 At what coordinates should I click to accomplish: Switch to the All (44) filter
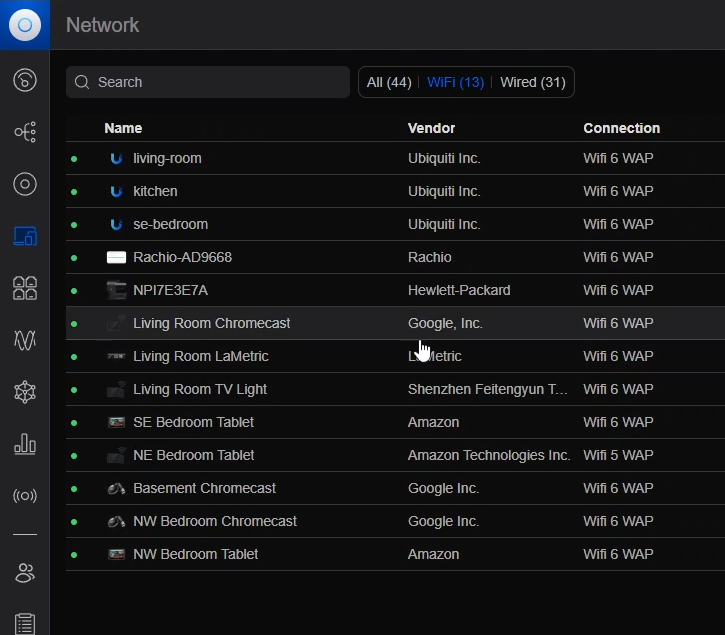tap(389, 82)
